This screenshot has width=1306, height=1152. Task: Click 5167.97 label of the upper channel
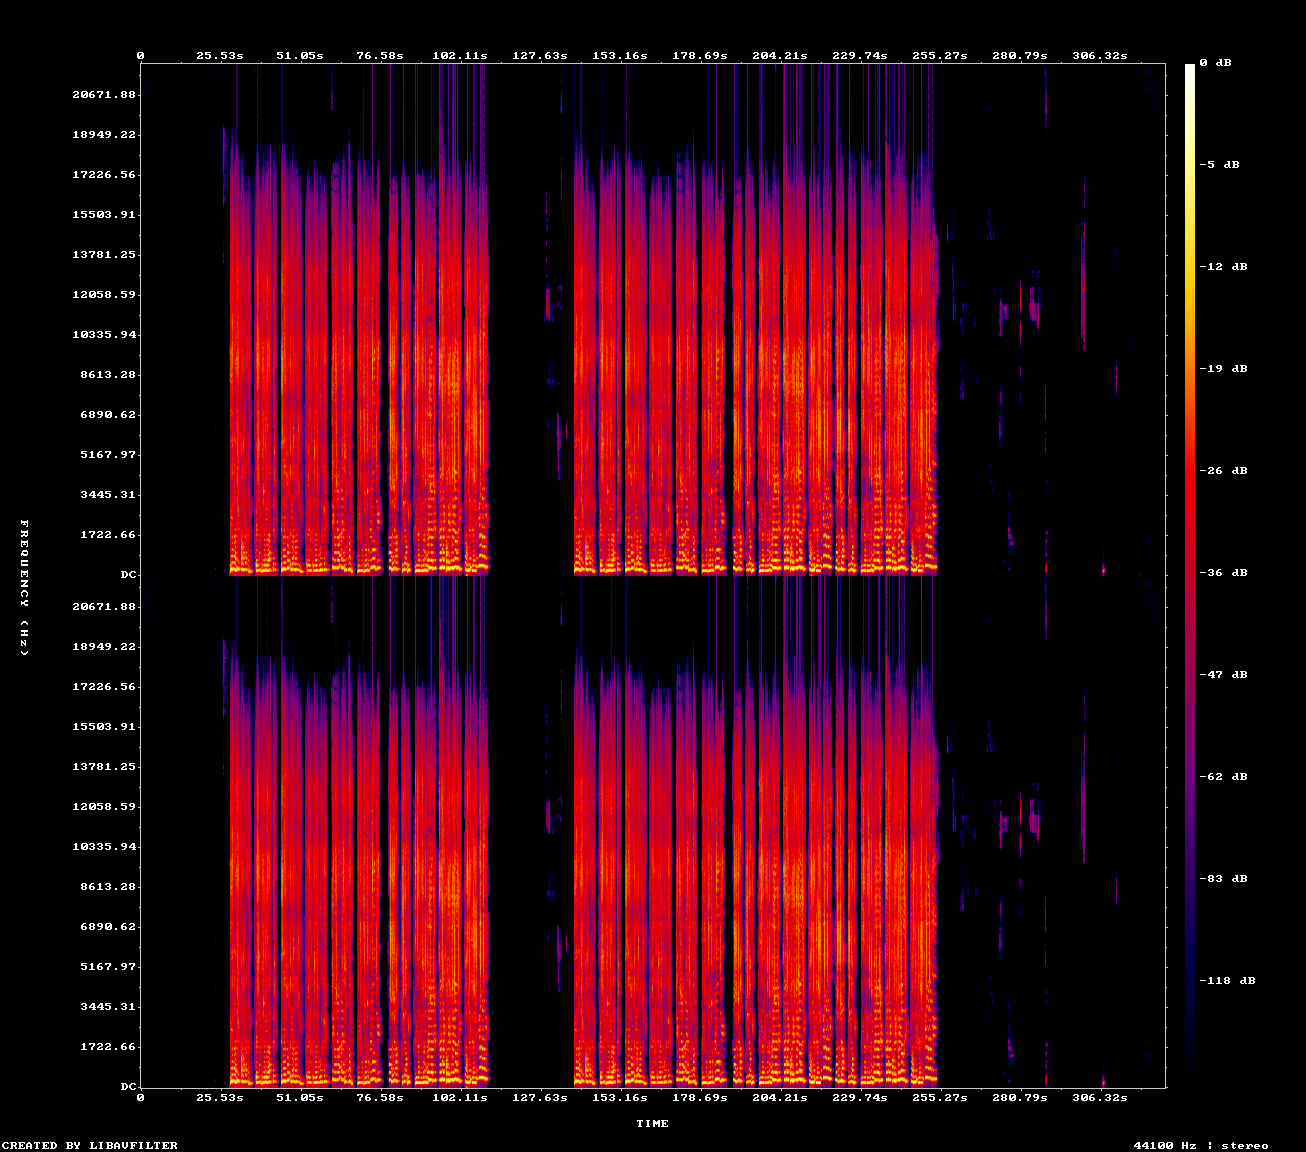pos(108,455)
